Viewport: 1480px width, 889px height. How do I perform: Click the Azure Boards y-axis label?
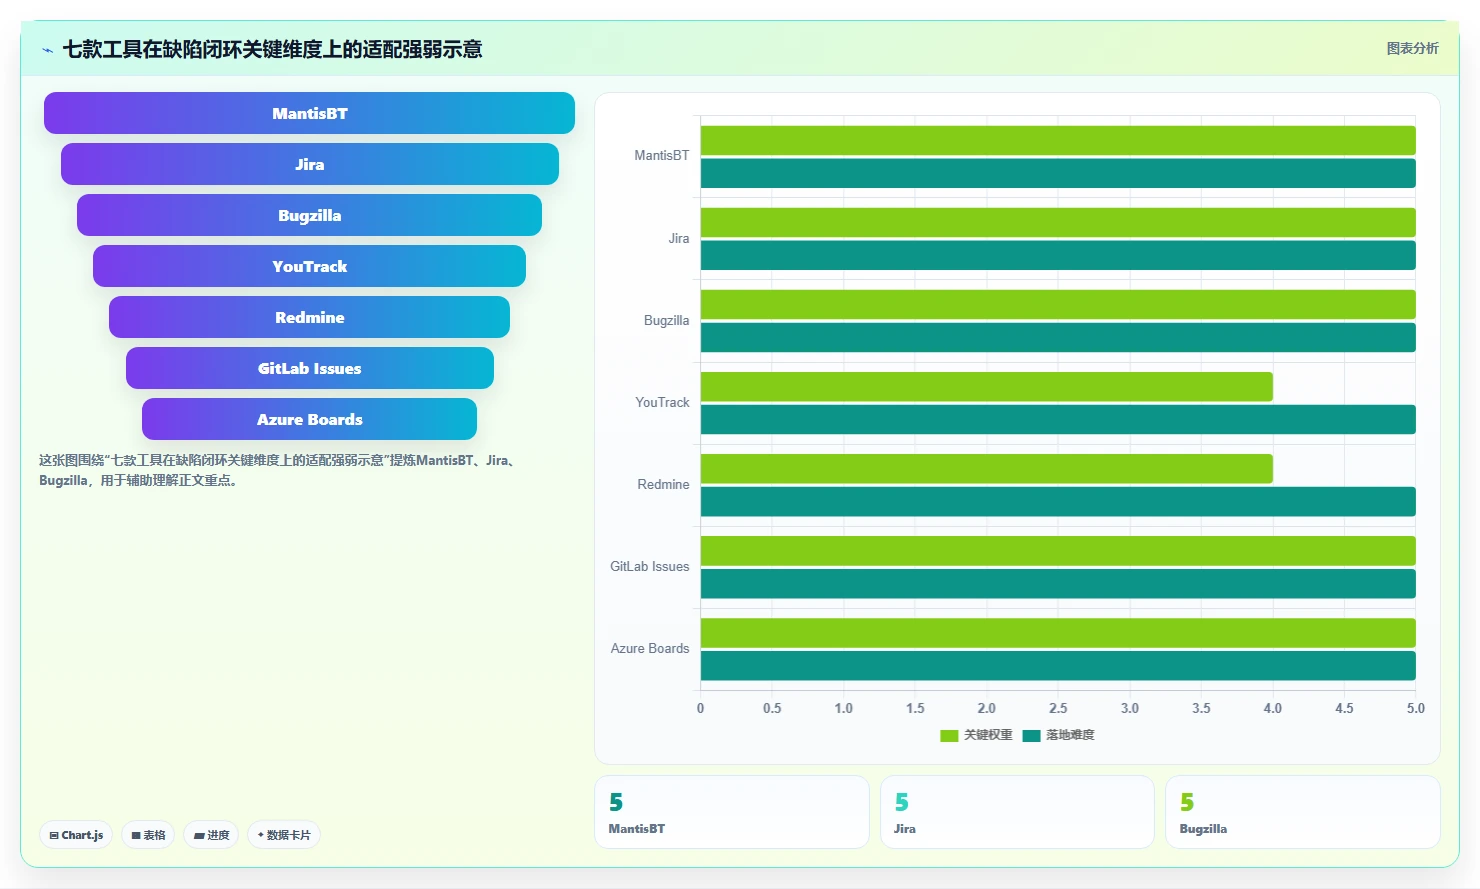[x=650, y=649]
